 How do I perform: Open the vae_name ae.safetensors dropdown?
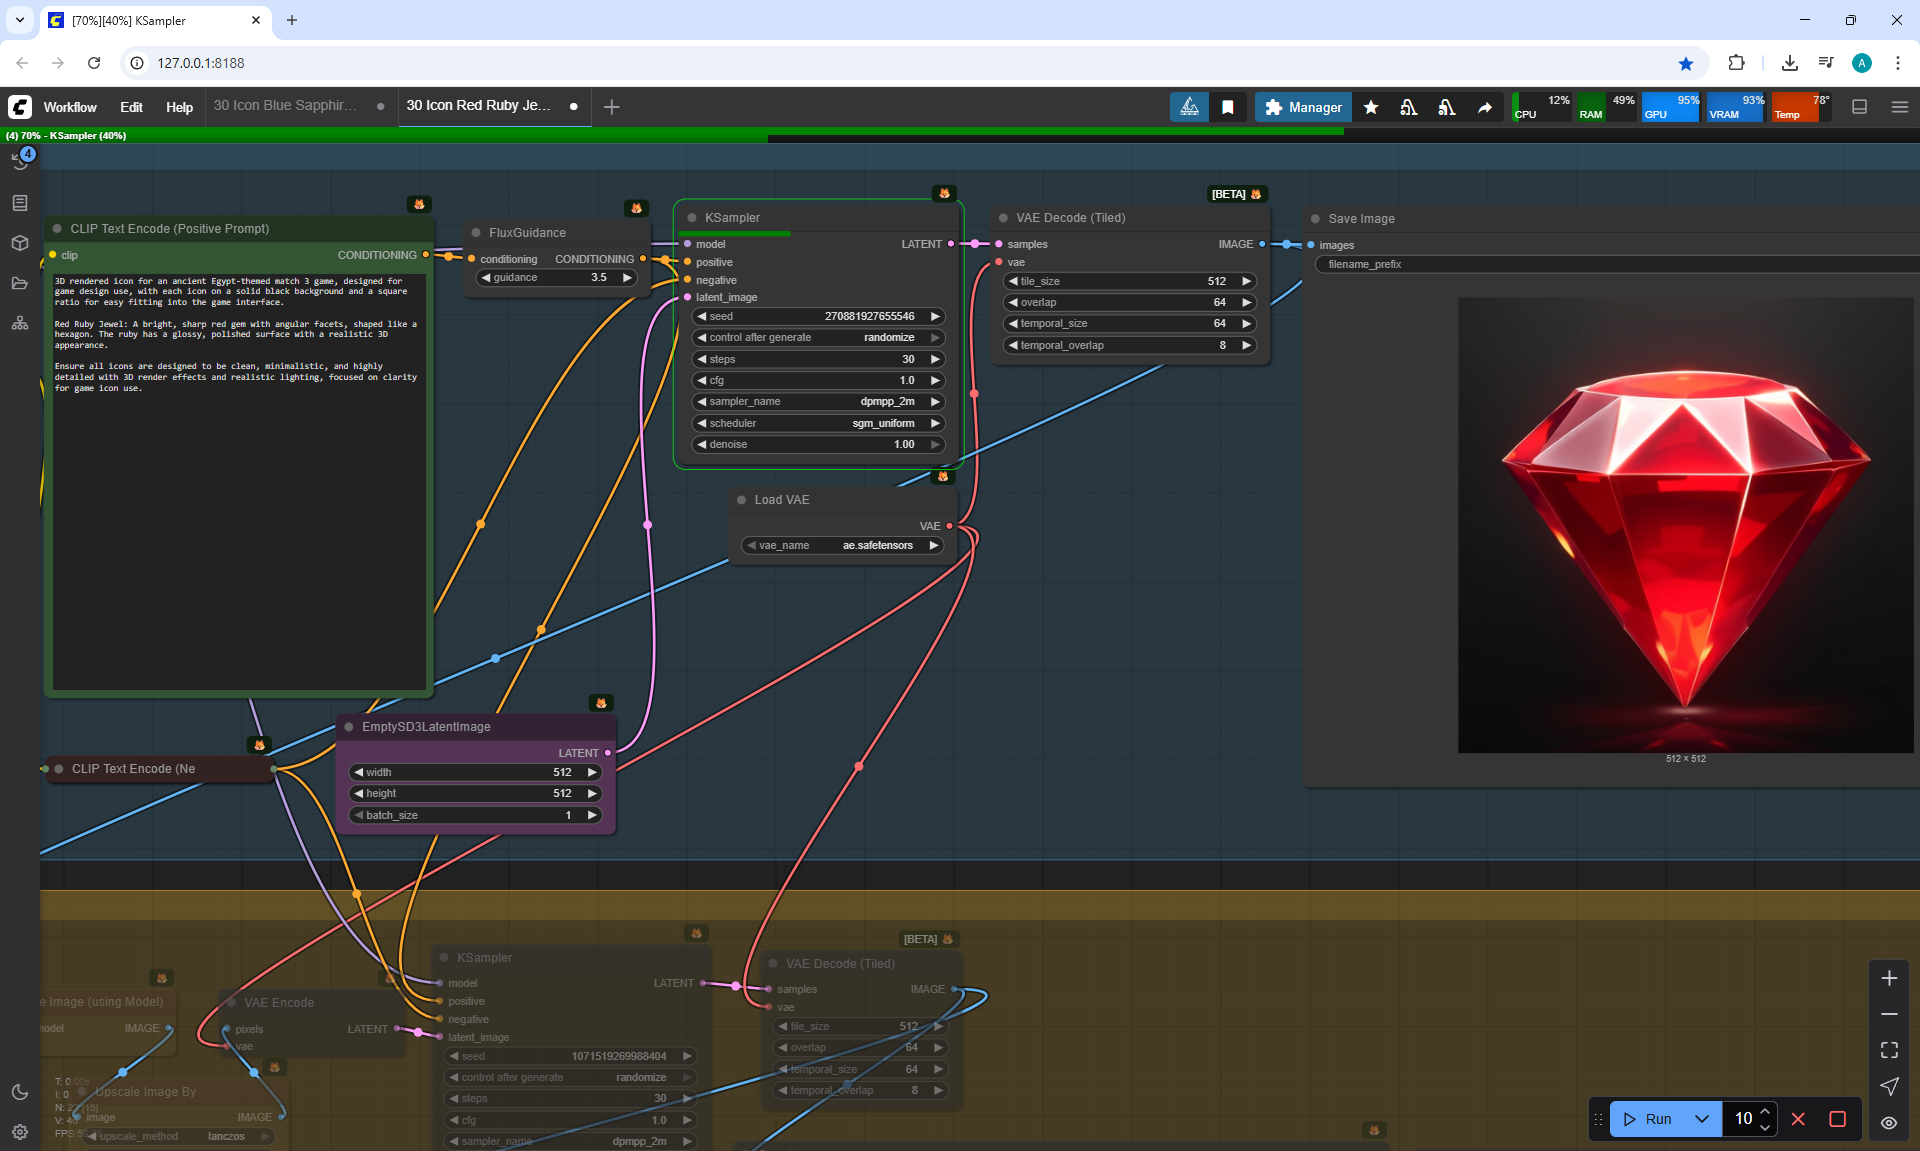tap(843, 545)
